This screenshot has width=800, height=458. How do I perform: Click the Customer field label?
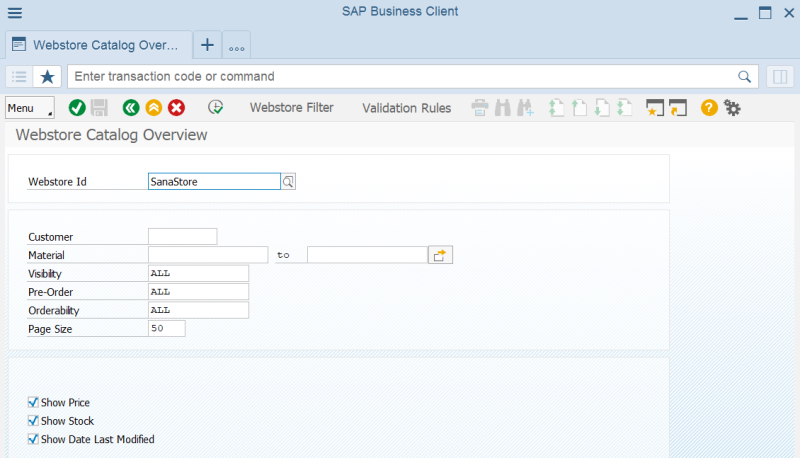51,237
